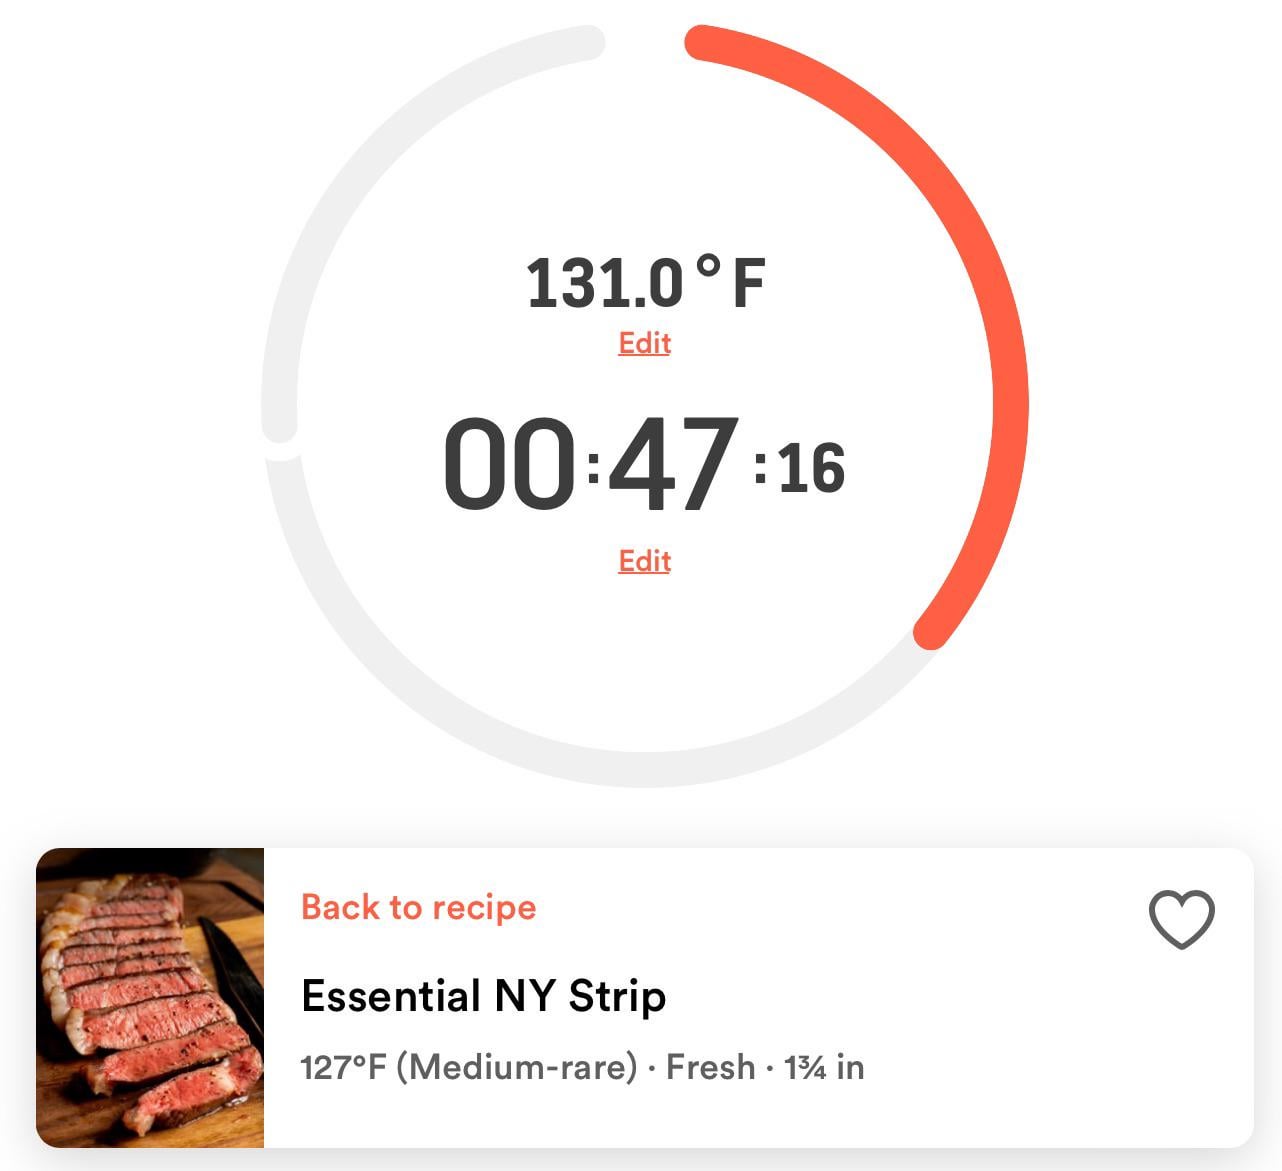The width and height of the screenshot is (1282, 1171).
Task: Click the rounded lower end of orange arc
Action: [x=931, y=632]
